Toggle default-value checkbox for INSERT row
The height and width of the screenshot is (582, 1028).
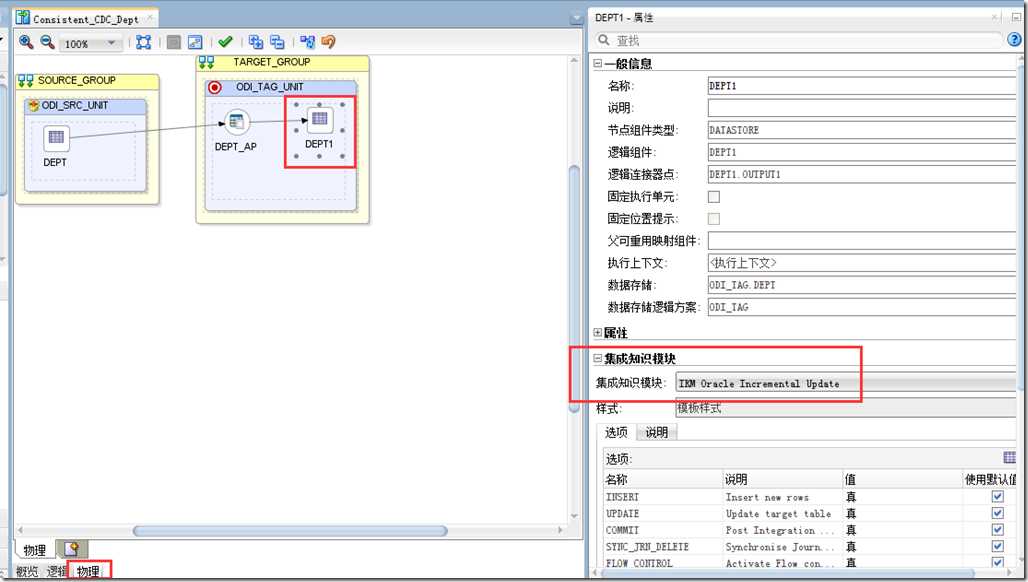(x=997, y=497)
